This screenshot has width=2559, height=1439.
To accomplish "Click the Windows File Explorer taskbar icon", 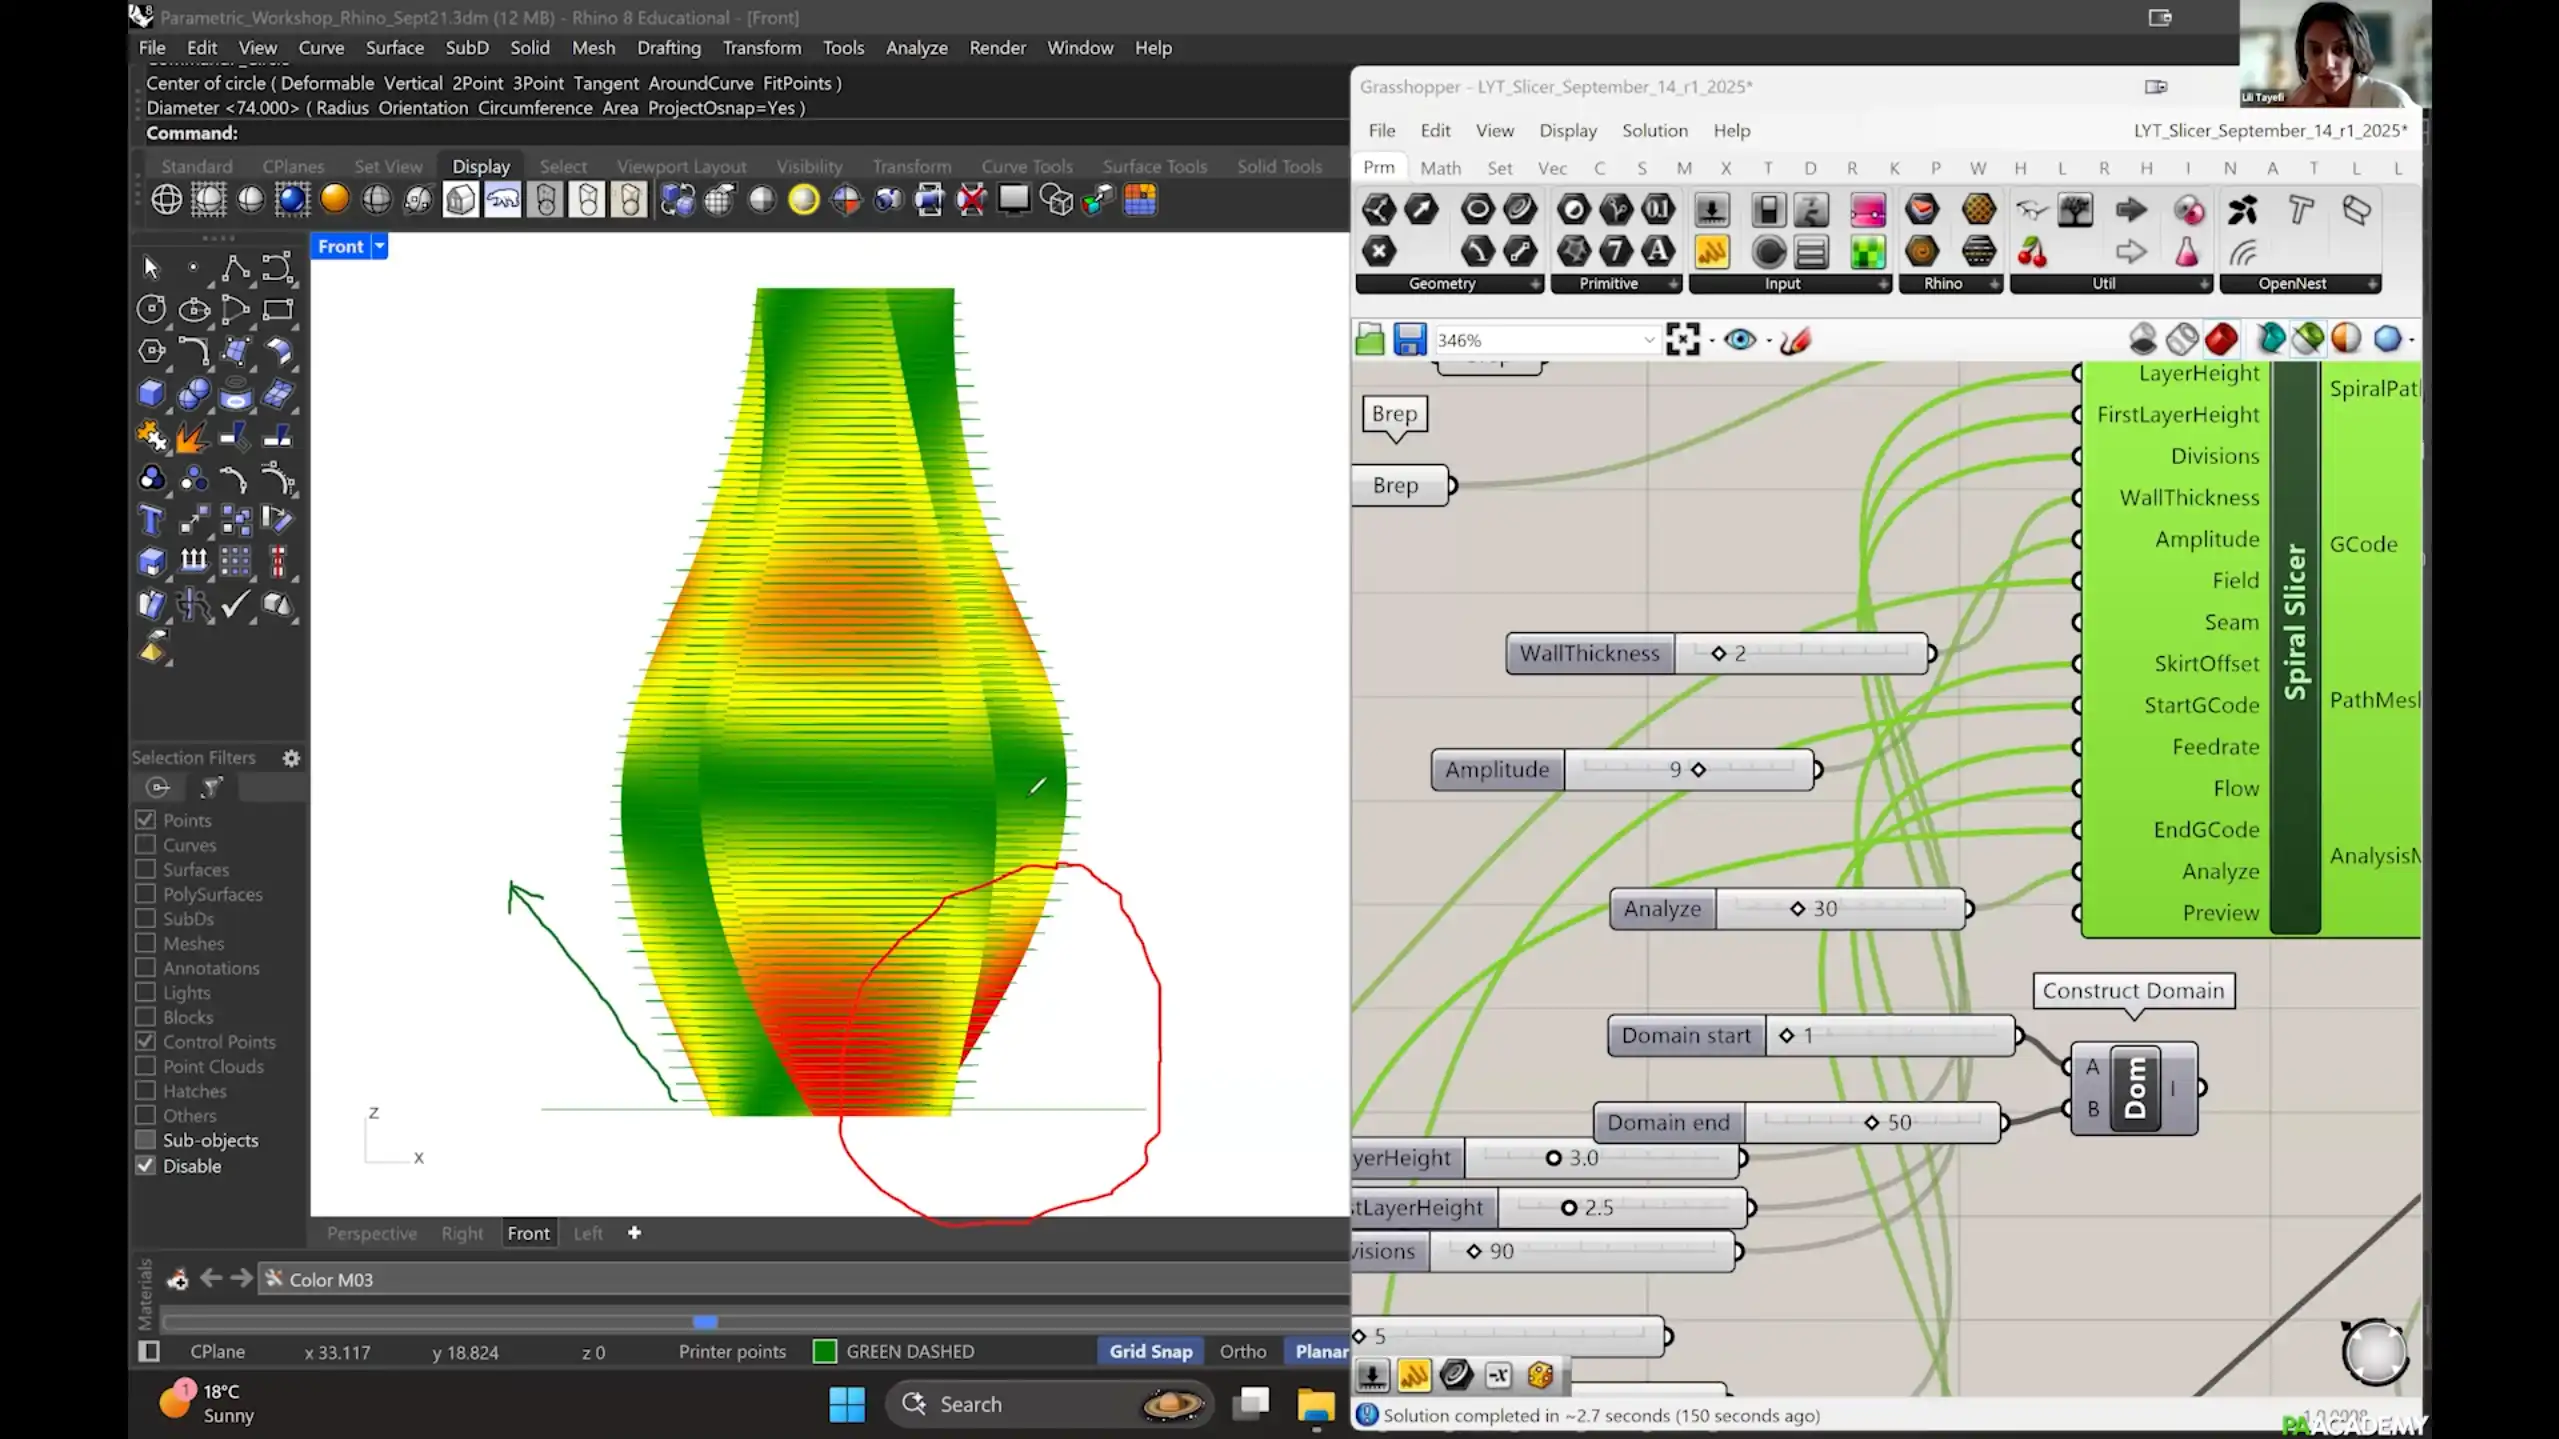I will coord(1316,1404).
